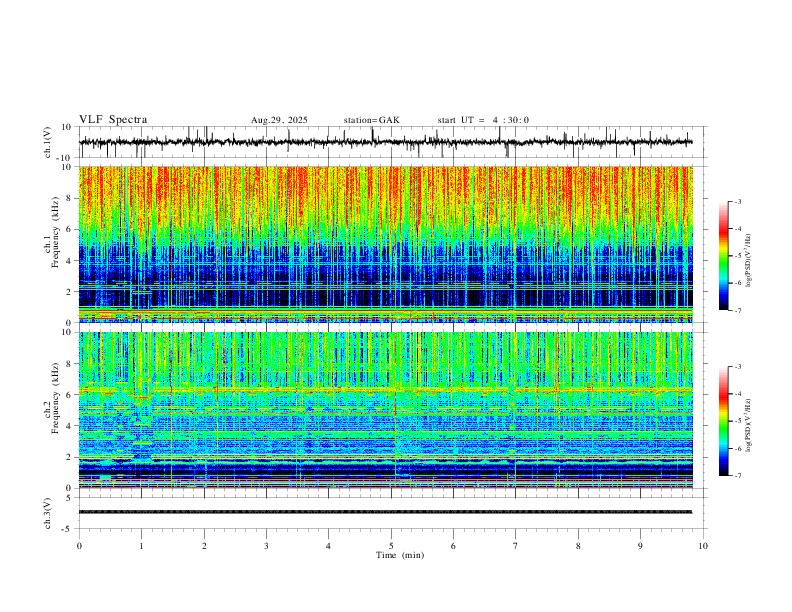Click the 'start UT = 4 :30: 0' text

point(483,120)
